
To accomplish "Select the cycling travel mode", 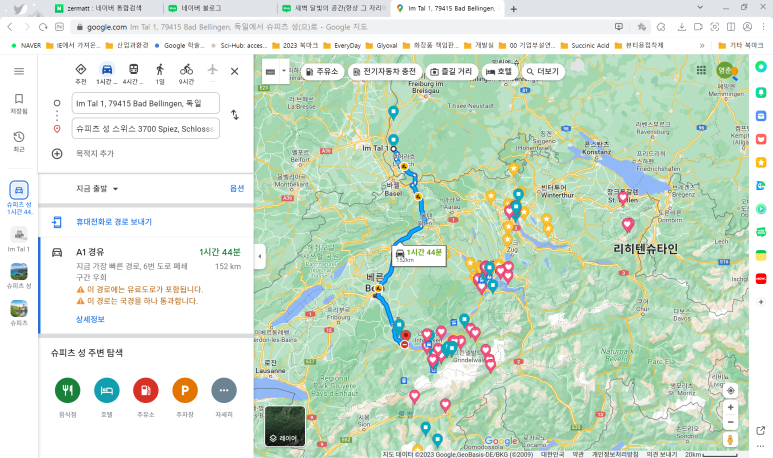I will click(186, 73).
